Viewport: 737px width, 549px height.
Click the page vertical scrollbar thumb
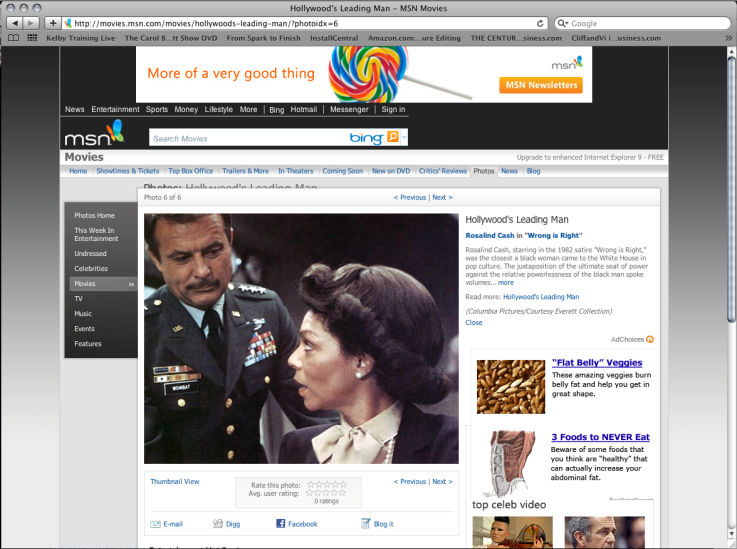pyautogui.click(x=731, y=189)
